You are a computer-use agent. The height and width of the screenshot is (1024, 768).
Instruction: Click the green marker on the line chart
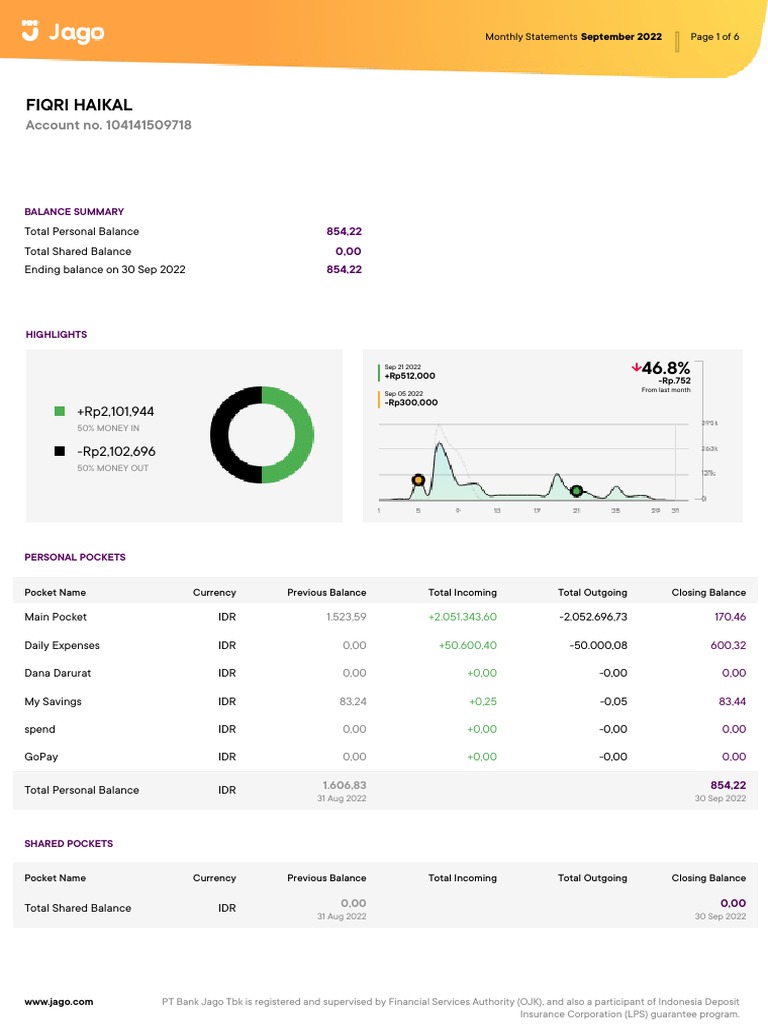(576, 490)
